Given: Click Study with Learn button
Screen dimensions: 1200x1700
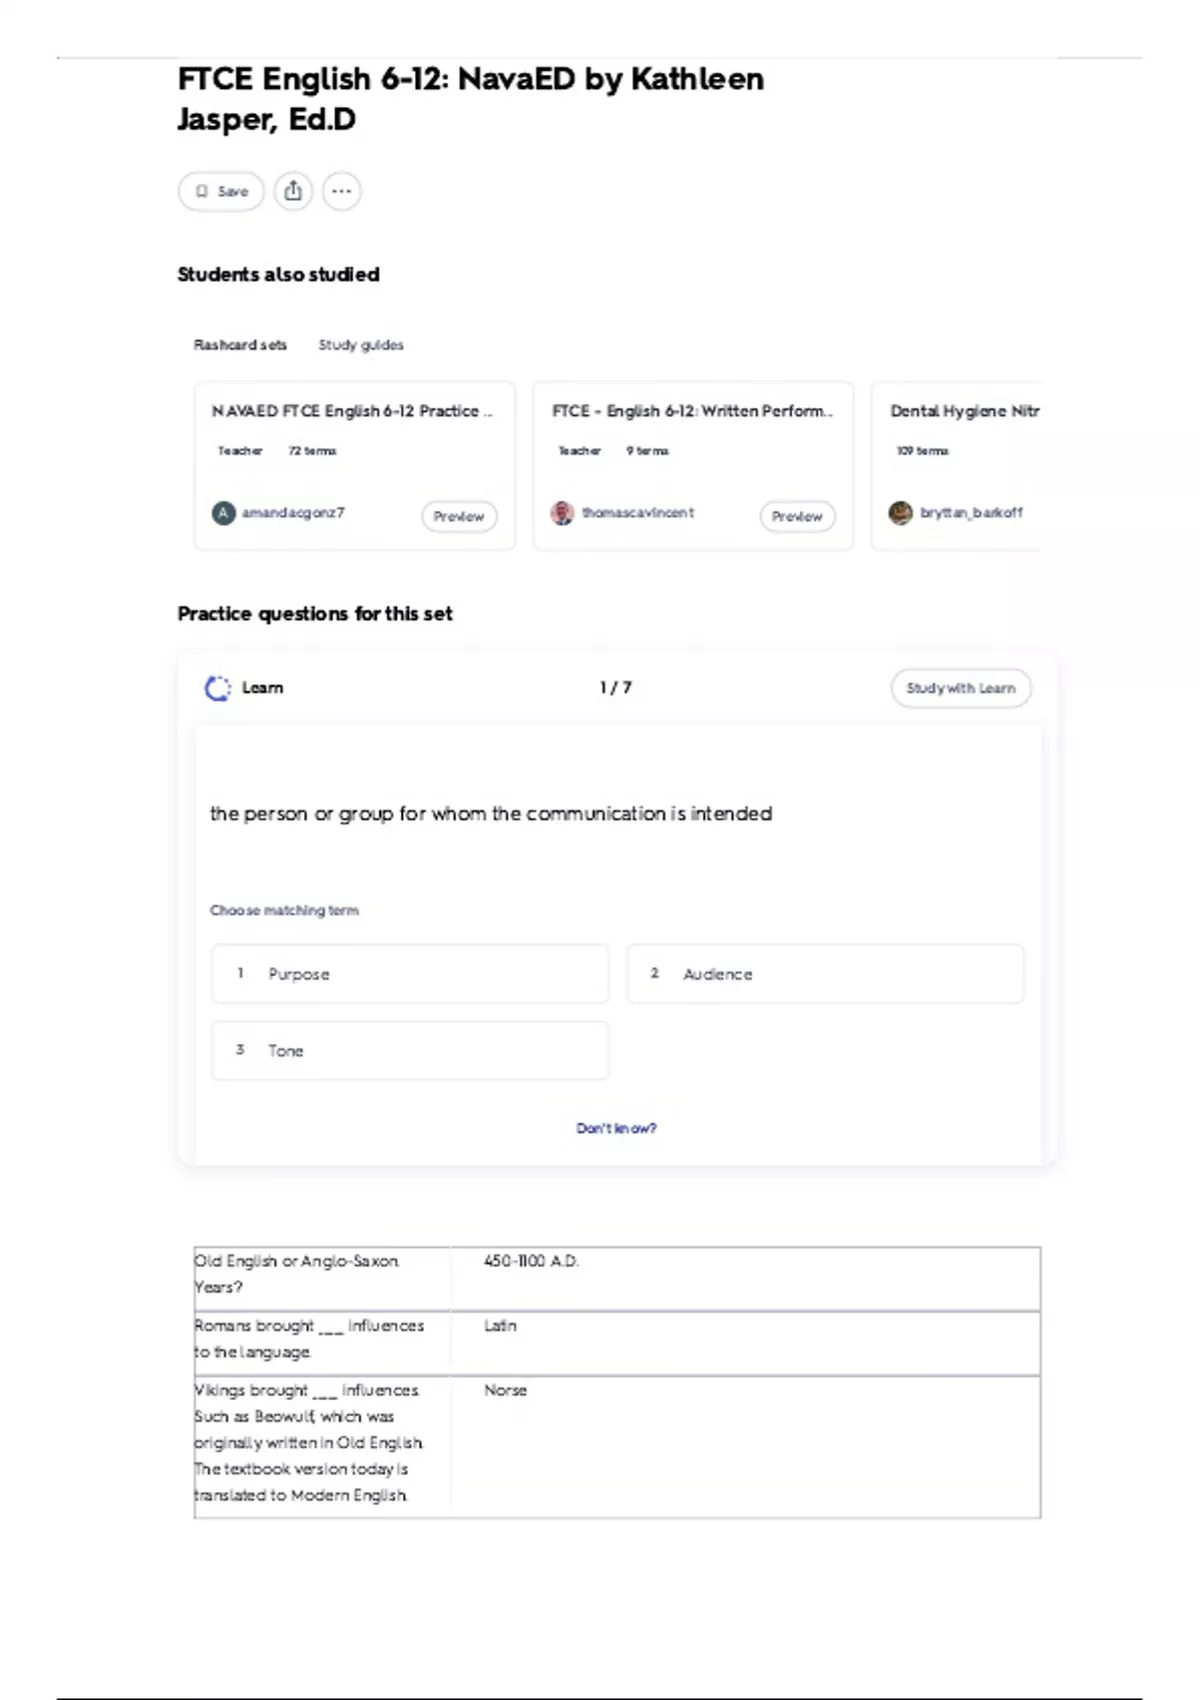Looking at the screenshot, I should (961, 688).
